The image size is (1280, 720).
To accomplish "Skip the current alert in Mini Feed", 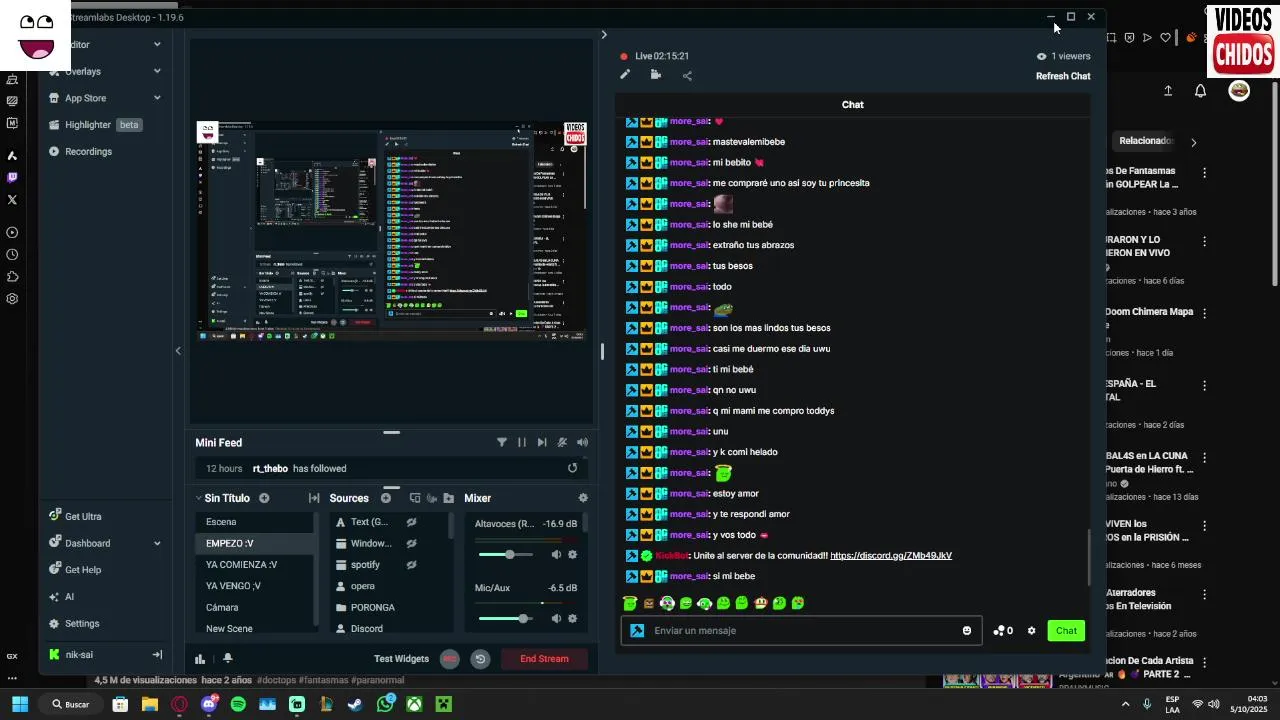I will click(x=542, y=442).
